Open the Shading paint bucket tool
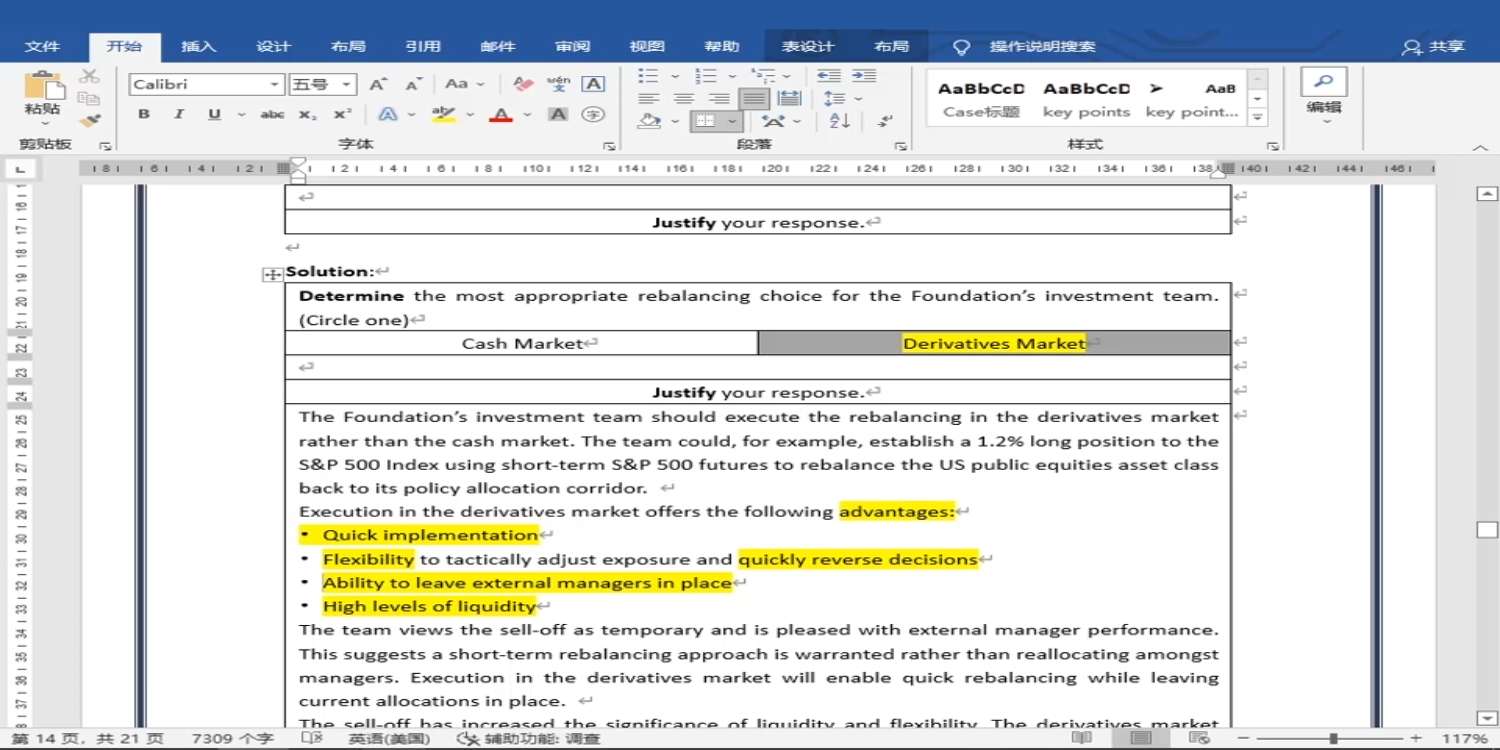This screenshot has width=1500, height=750. (650, 121)
